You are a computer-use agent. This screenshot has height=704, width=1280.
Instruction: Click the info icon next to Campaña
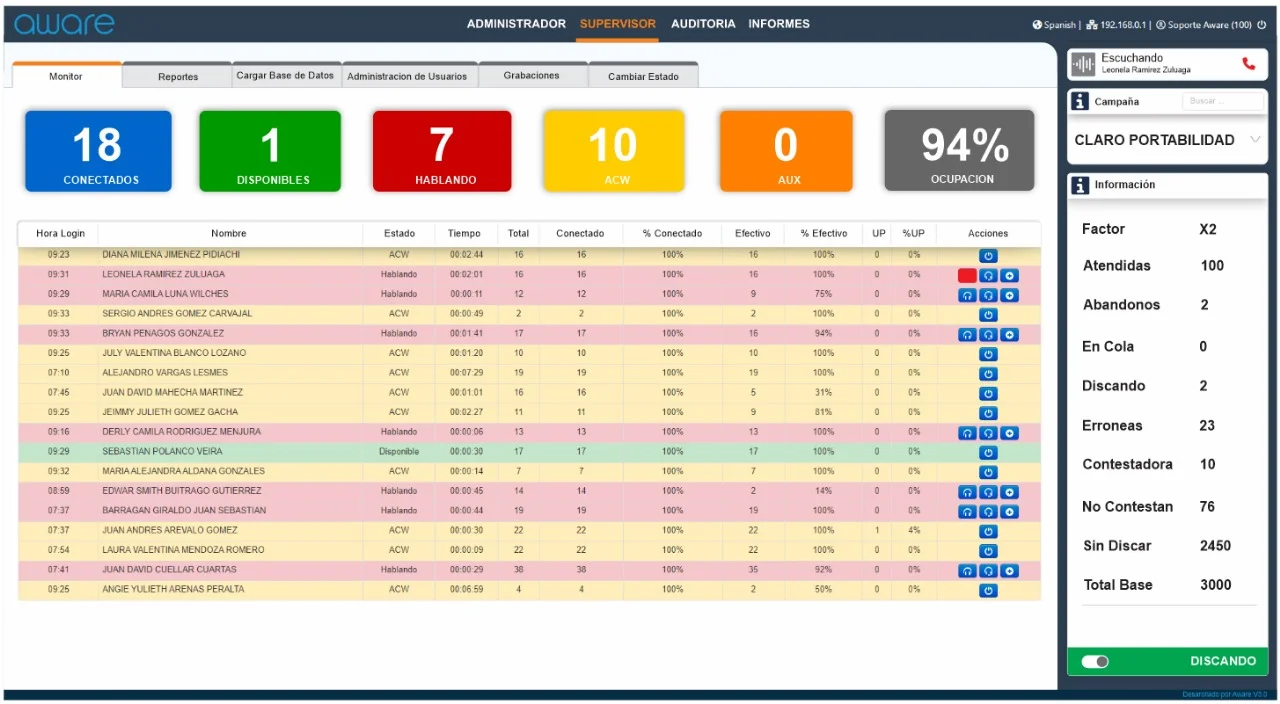tap(1079, 100)
